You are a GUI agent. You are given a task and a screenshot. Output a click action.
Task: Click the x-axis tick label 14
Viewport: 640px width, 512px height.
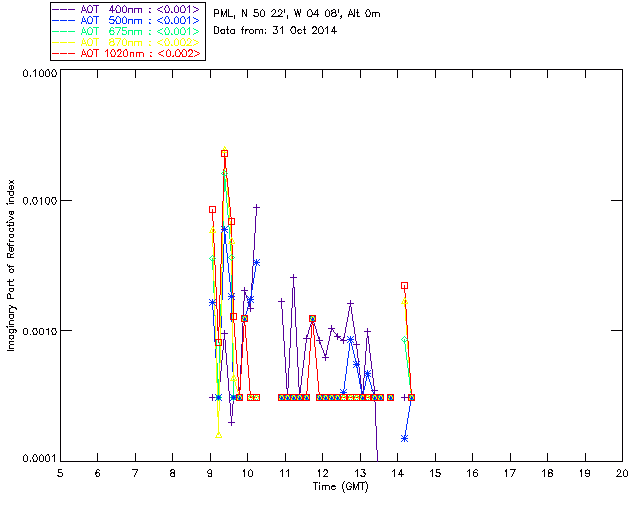398,473
